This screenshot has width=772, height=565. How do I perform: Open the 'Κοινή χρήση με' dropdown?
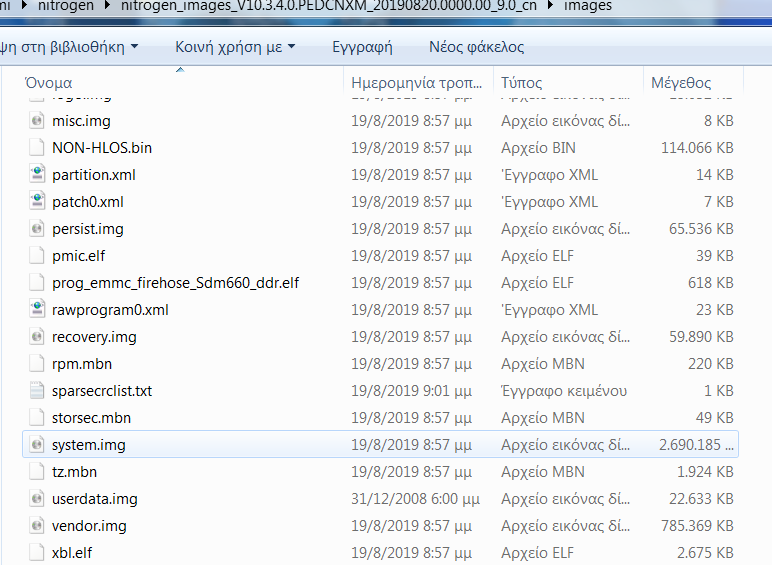235,47
